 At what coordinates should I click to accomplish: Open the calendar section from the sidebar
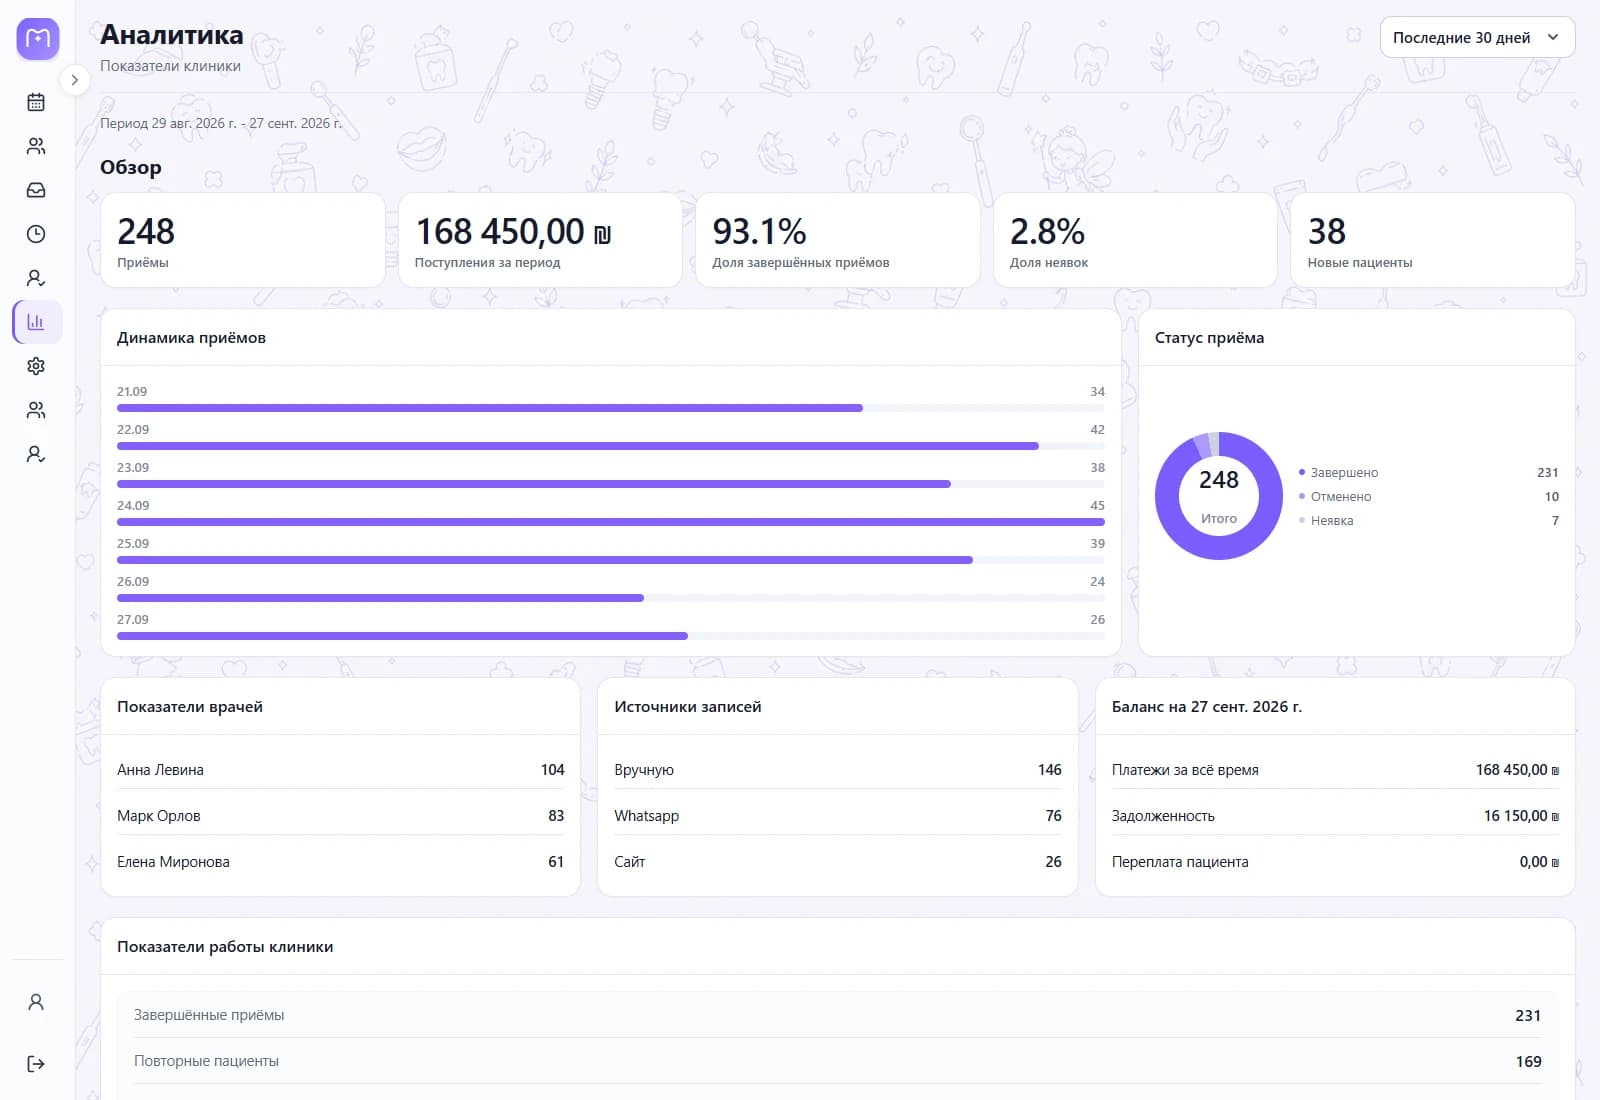point(36,102)
